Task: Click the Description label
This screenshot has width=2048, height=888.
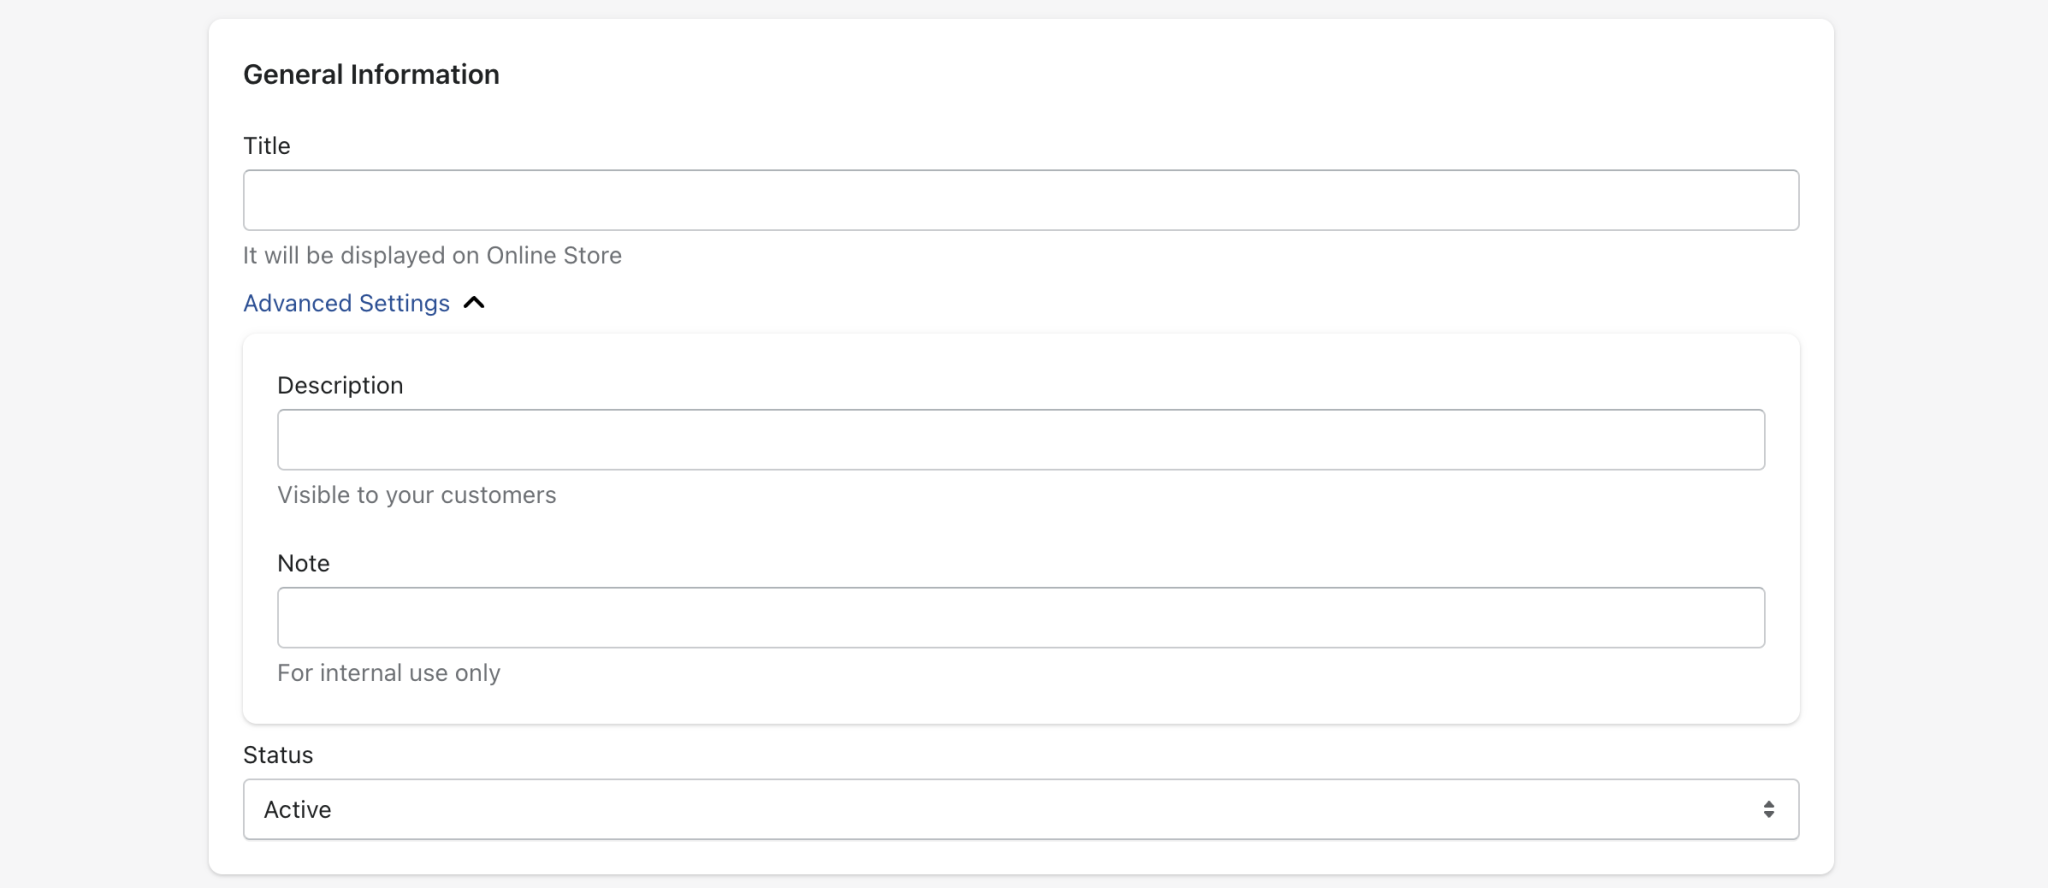Action: (340, 384)
